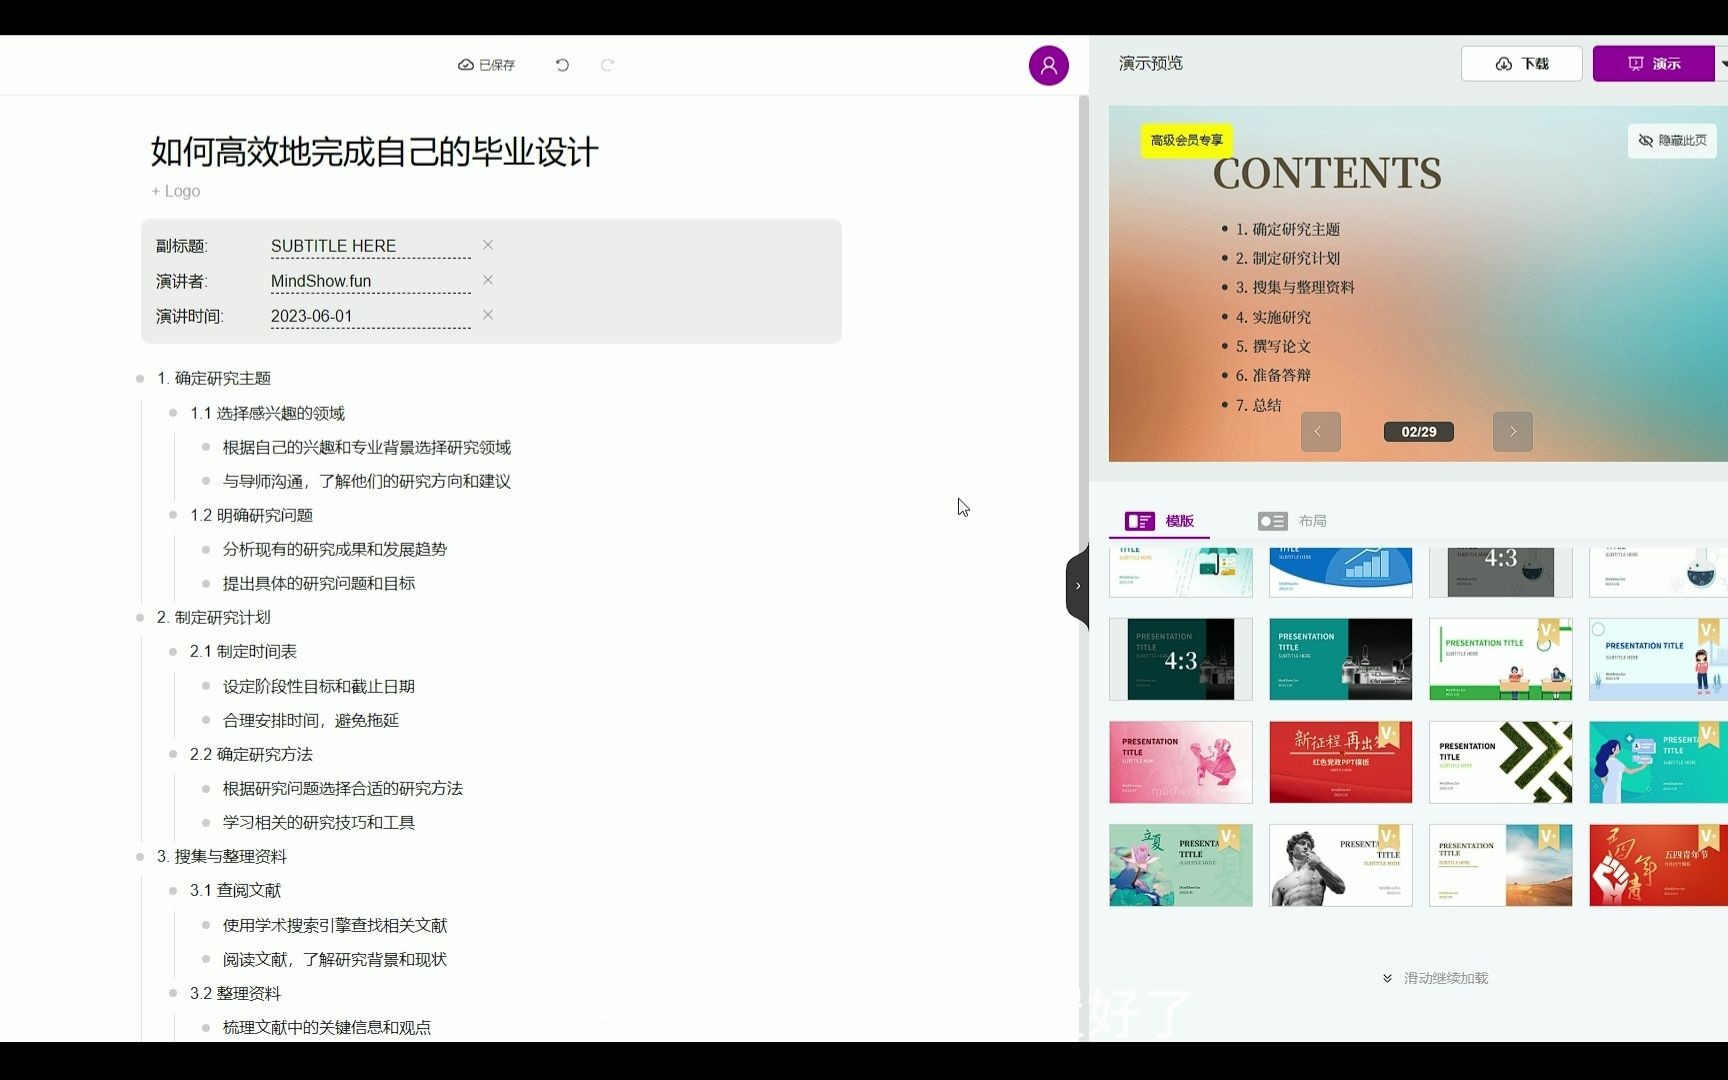
Task: Click the + Logo link
Action: coord(176,191)
